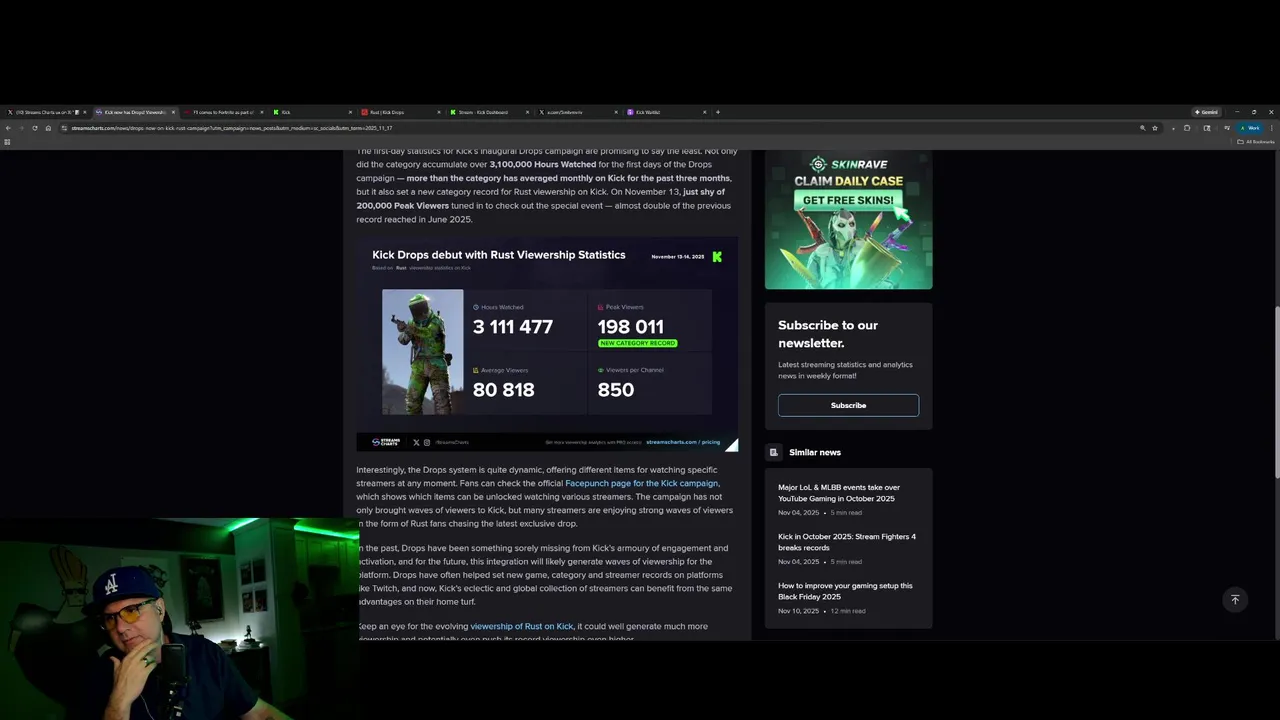Click the 'Subscribe to our newsletter.' heading
1280x720 pixels.
point(828,334)
